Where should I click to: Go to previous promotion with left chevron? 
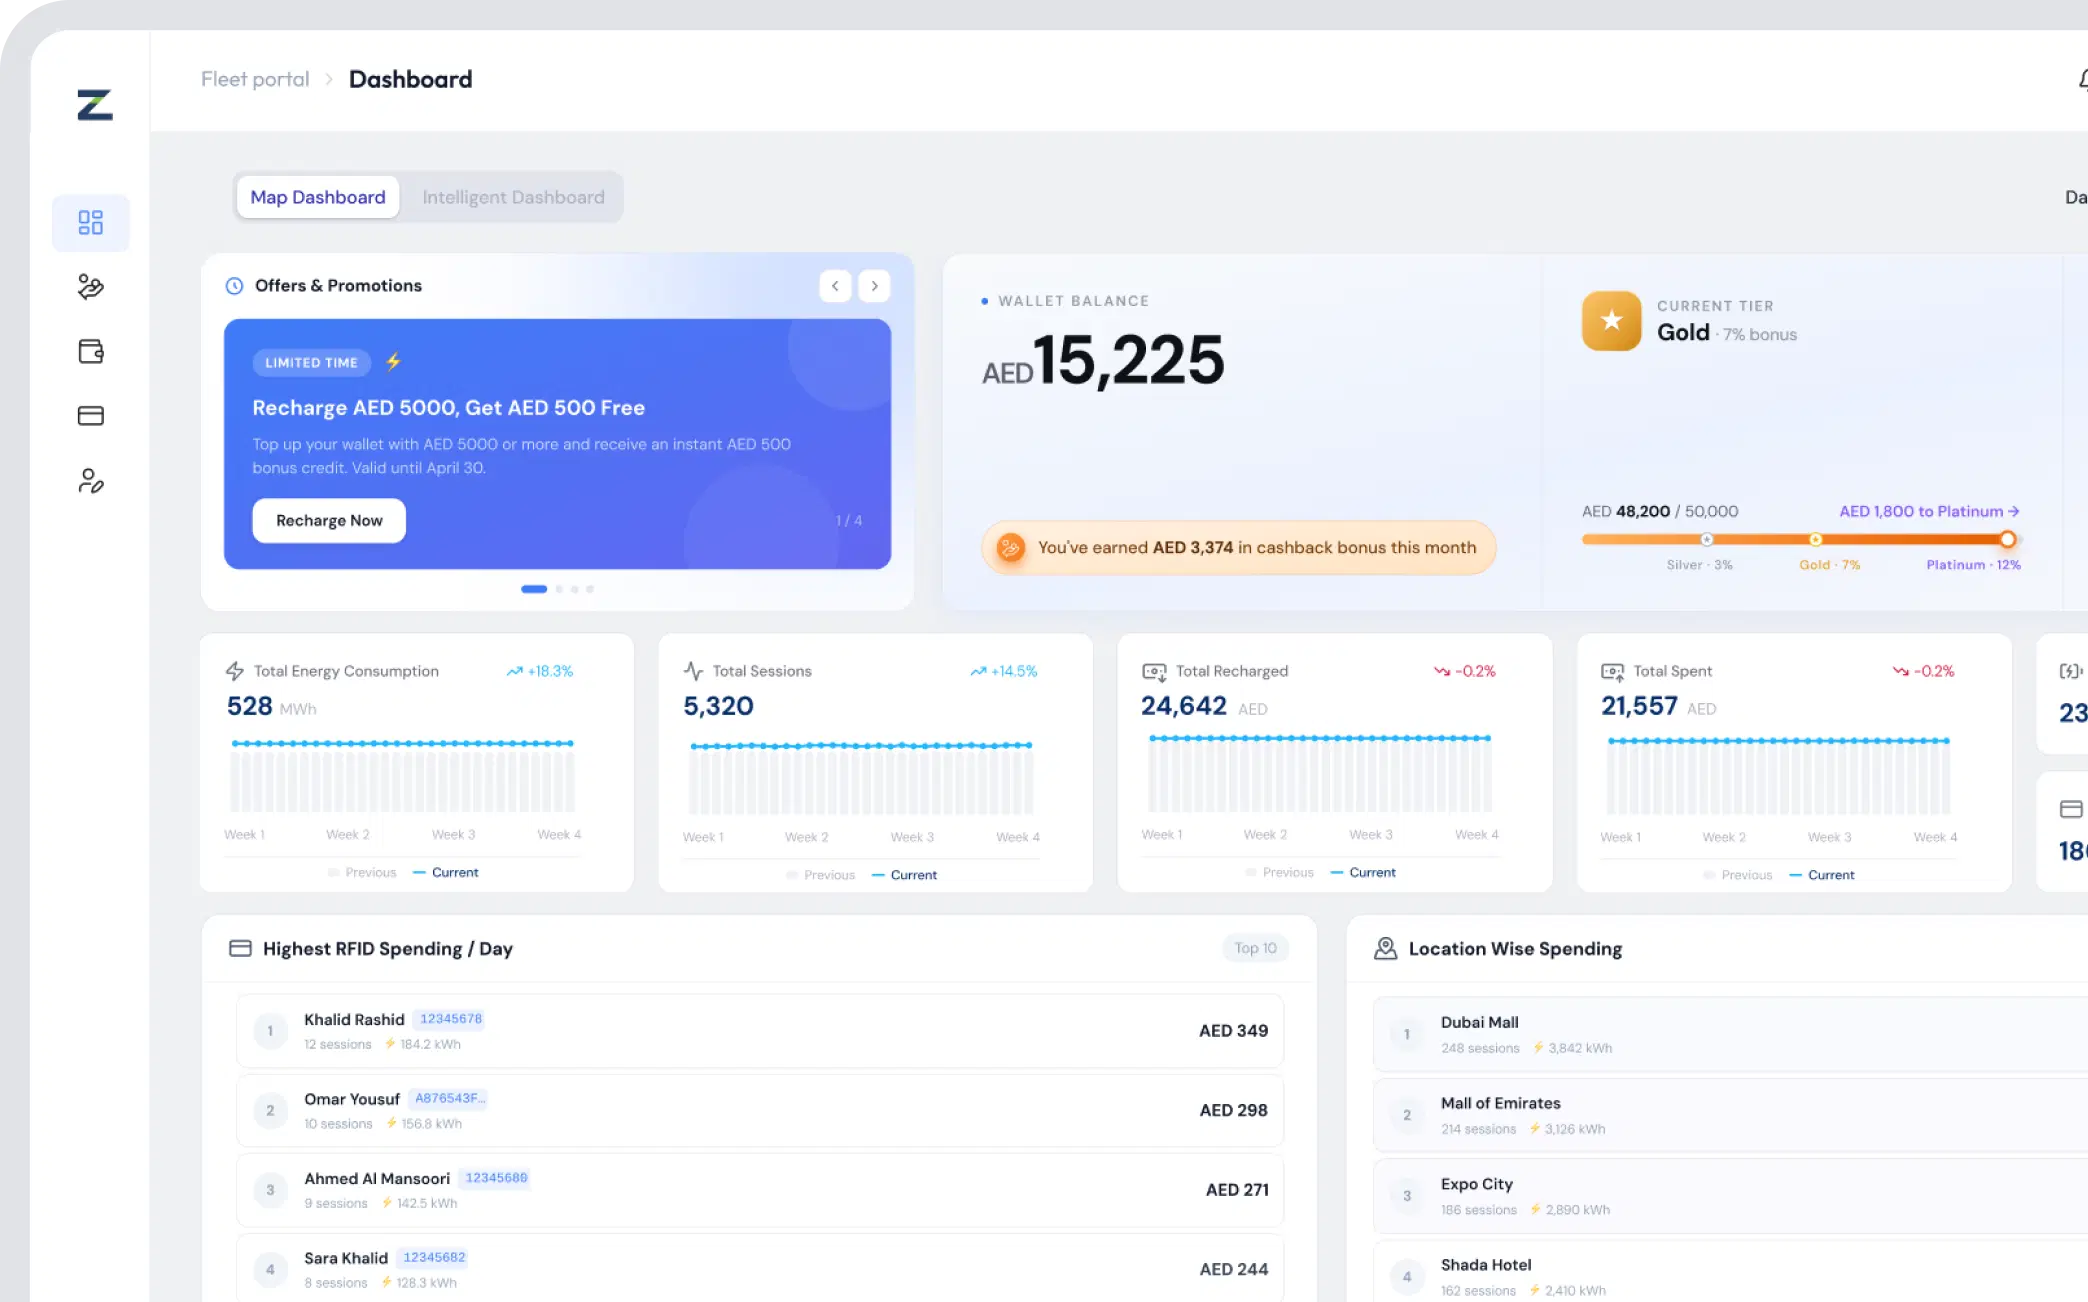click(x=835, y=286)
